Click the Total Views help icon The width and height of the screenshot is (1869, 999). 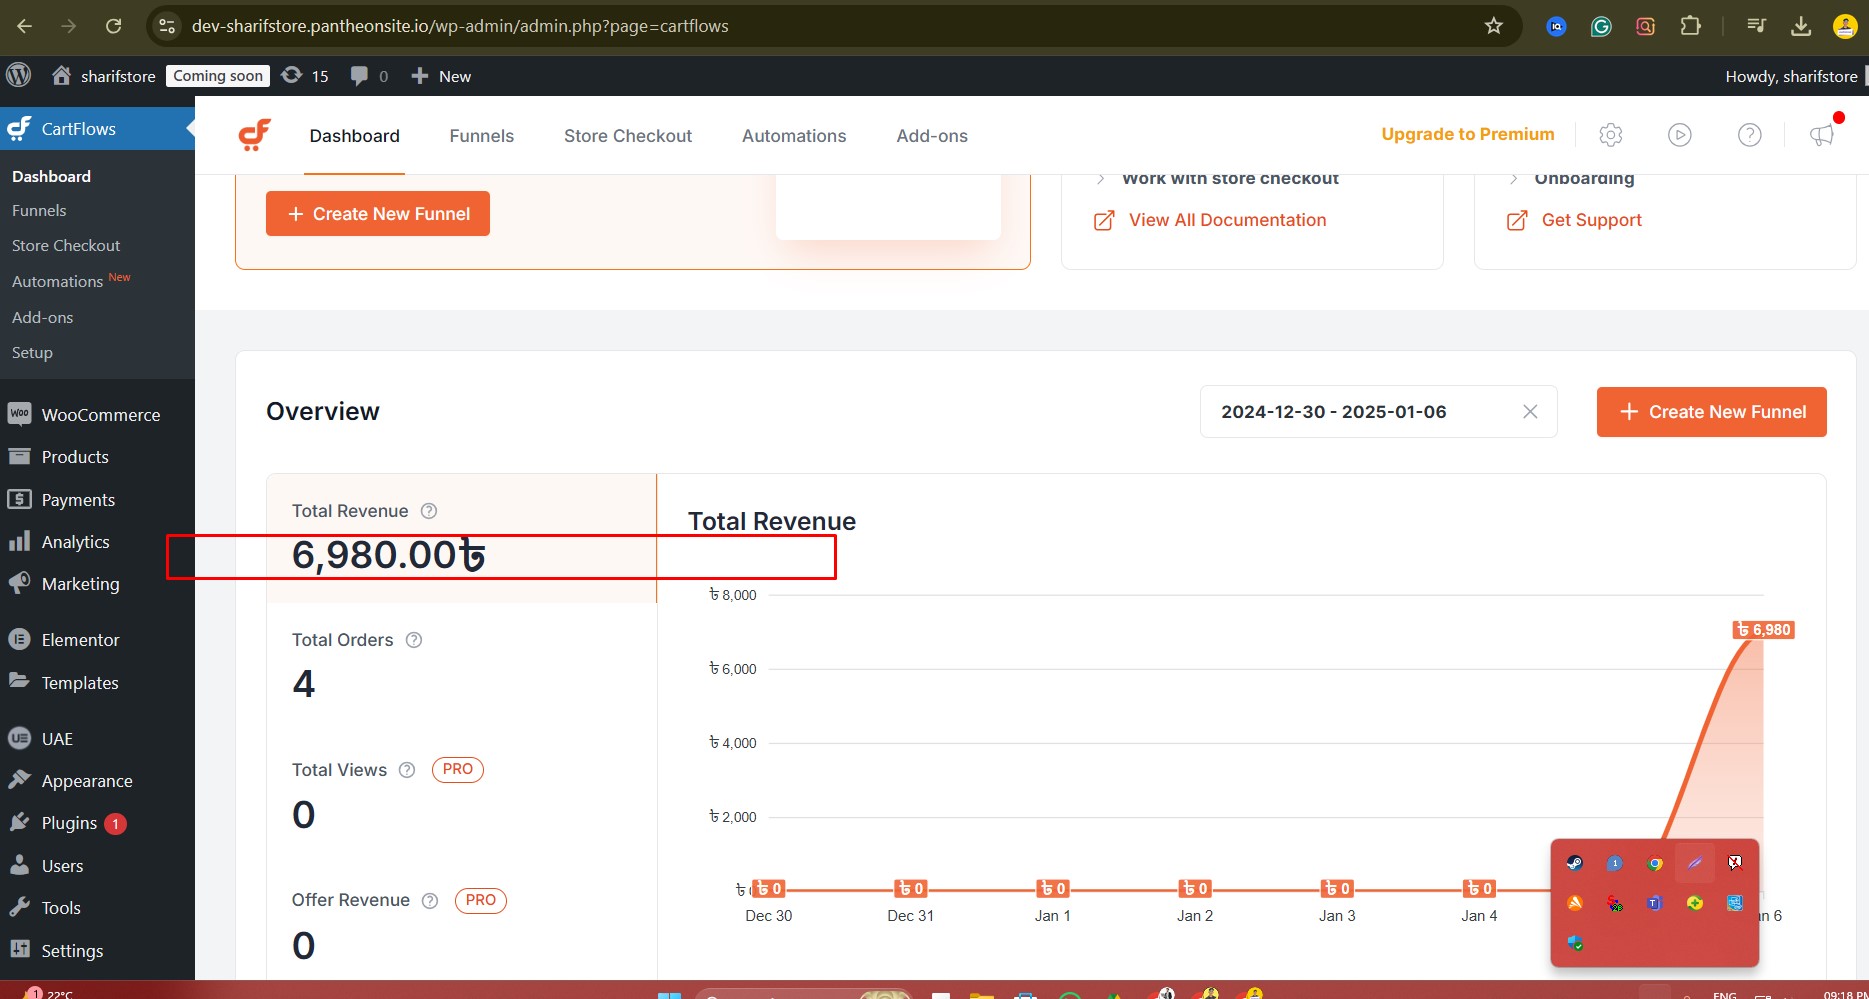pyautogui.click(x=407, y=770)
